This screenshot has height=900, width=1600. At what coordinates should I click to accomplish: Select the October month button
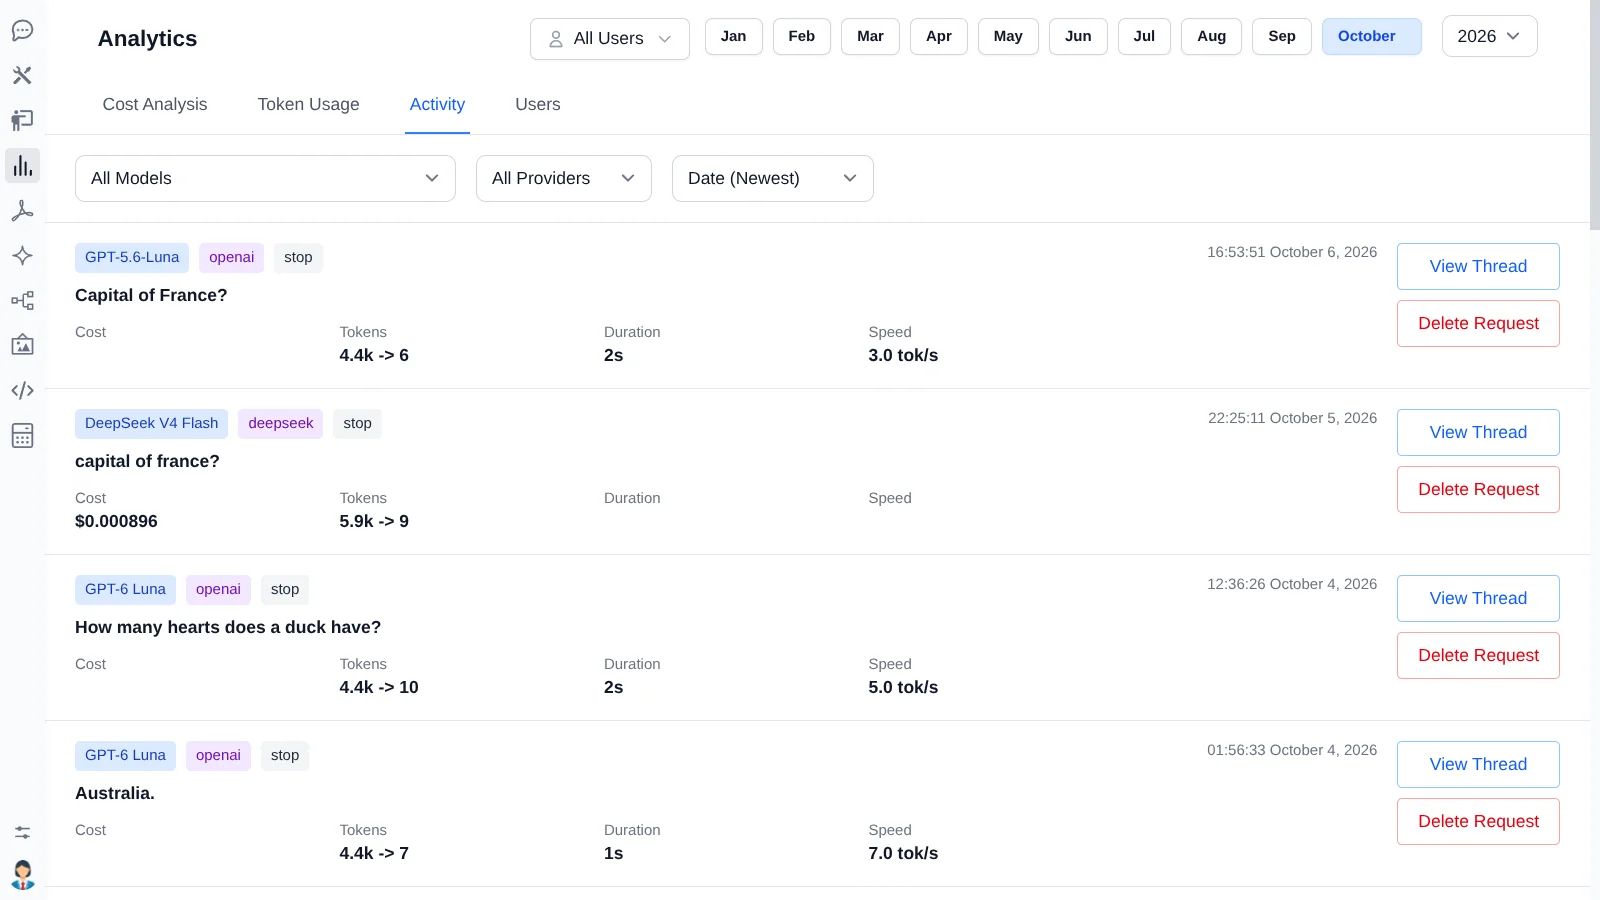click(1372, 36)
